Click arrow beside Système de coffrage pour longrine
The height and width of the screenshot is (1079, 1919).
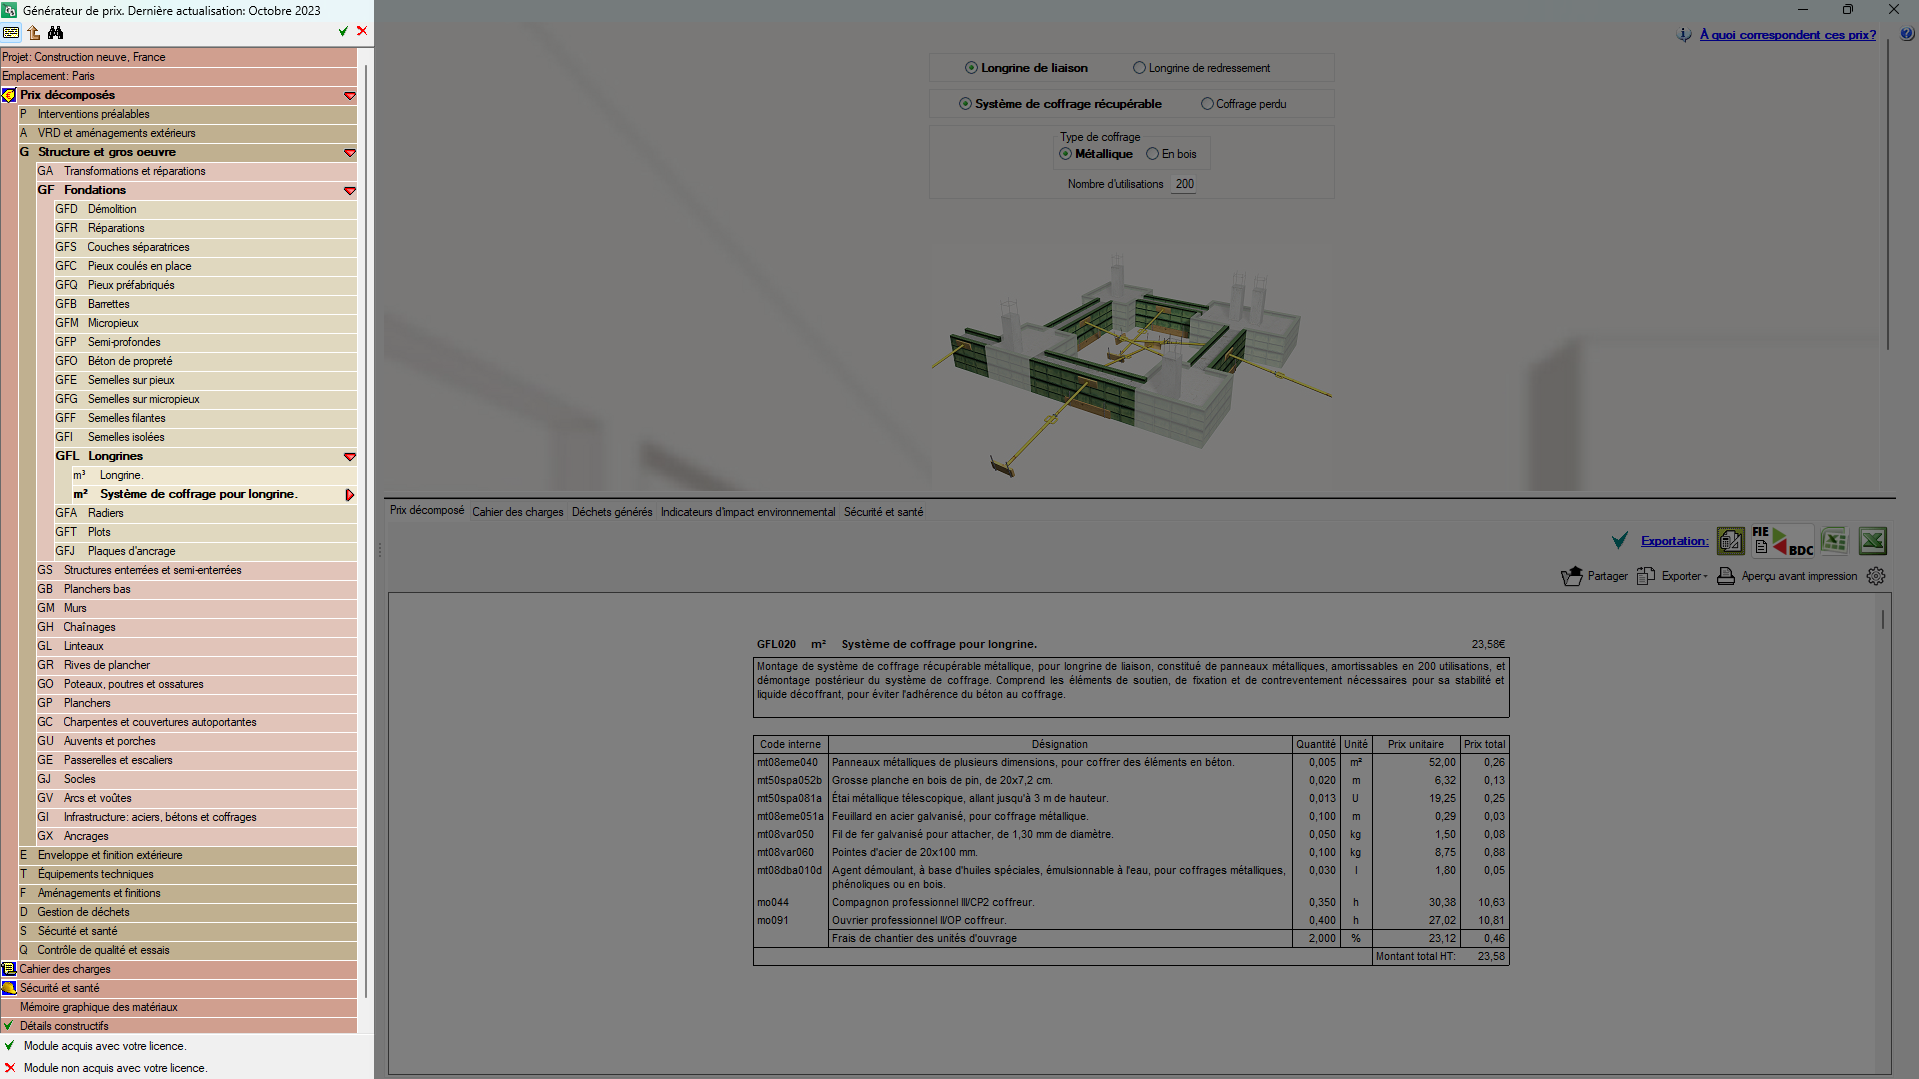(350, 495)
